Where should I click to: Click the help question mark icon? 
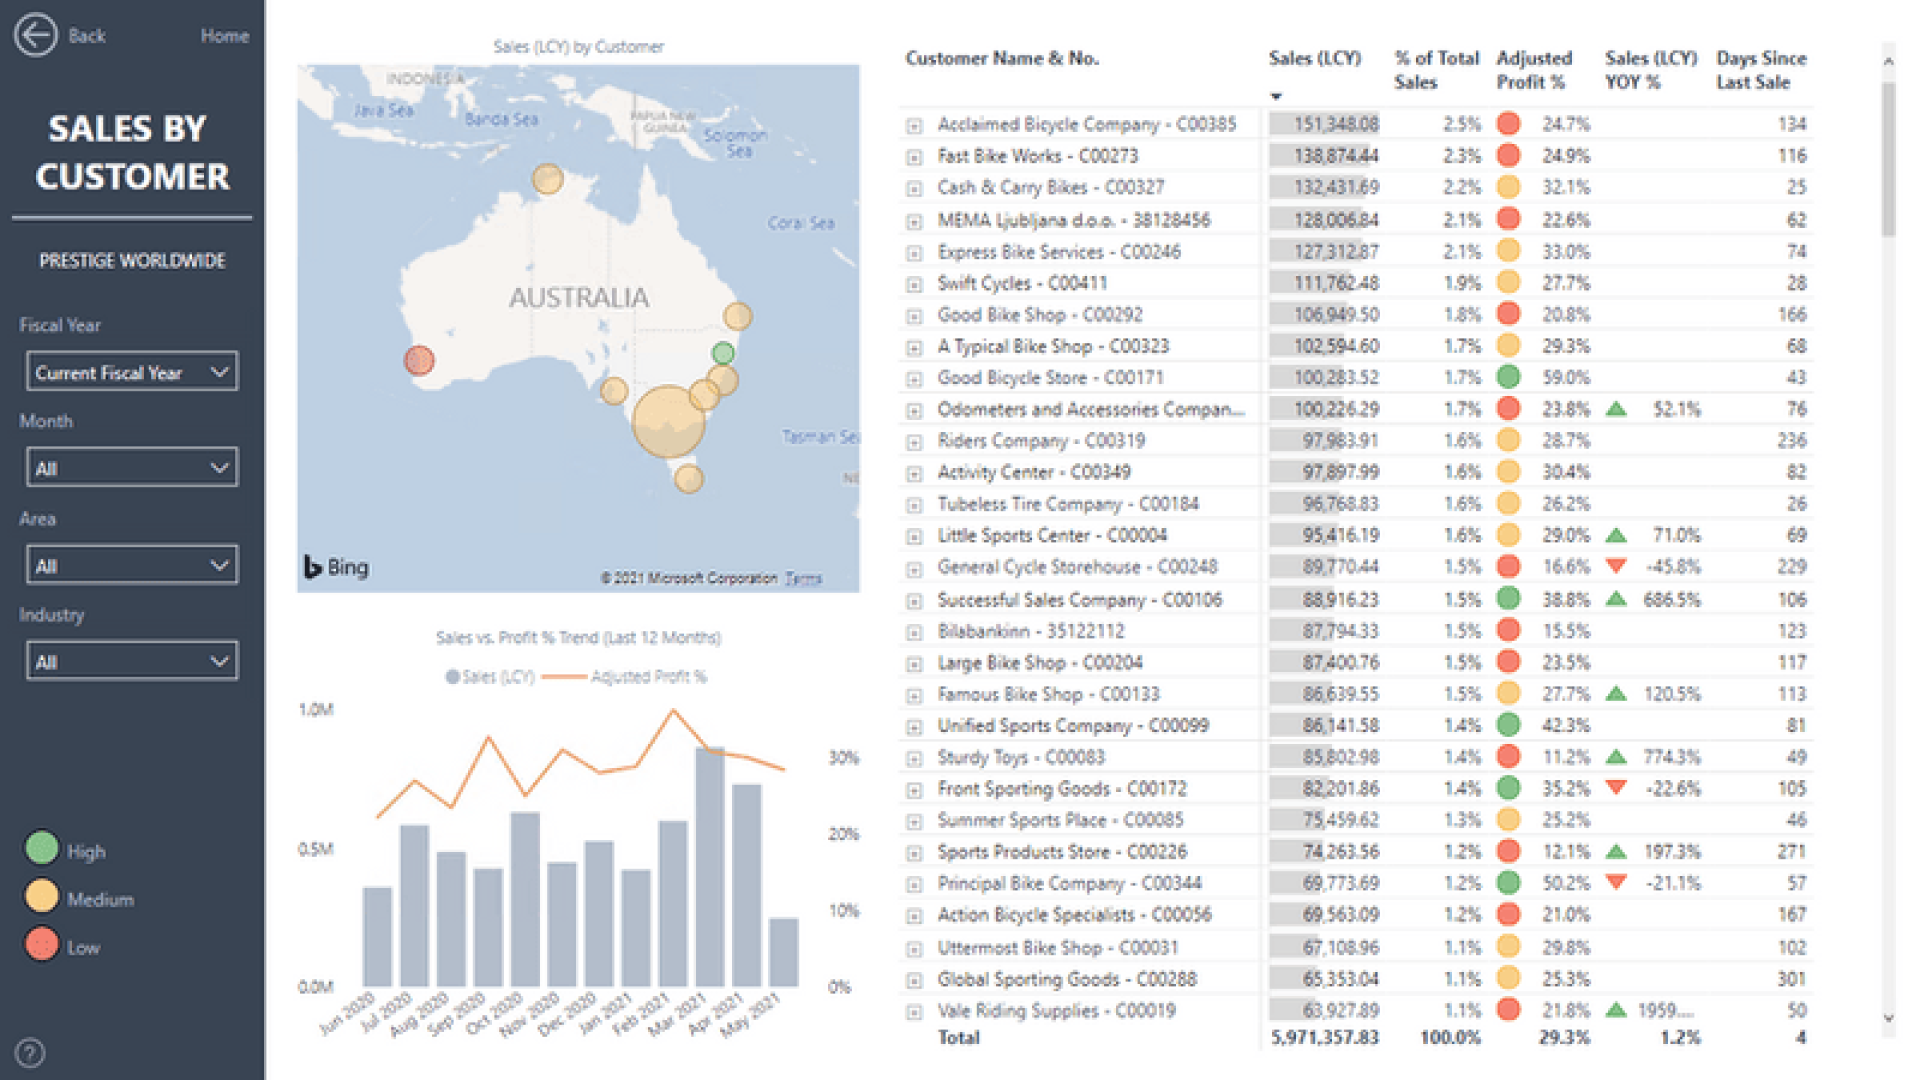tap(30, 1052)
